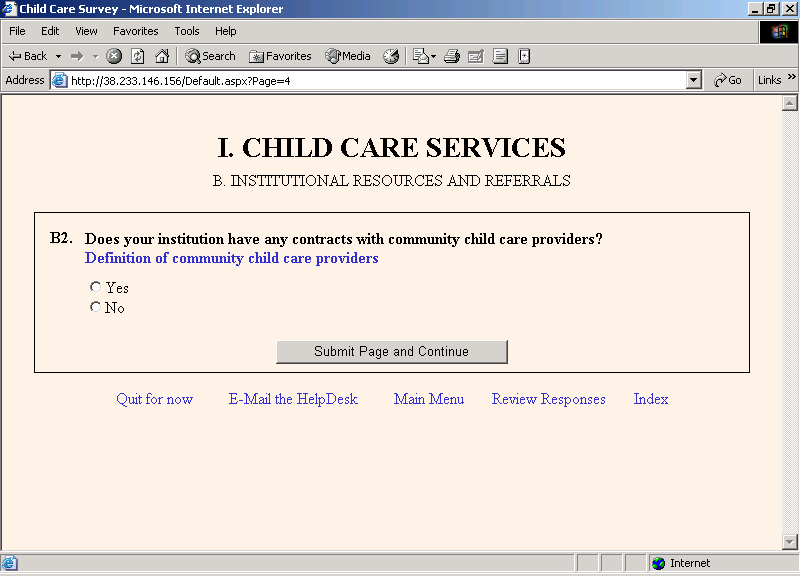Click the Stop loading icon
800x576 pixels.
[x=114, y=56]
